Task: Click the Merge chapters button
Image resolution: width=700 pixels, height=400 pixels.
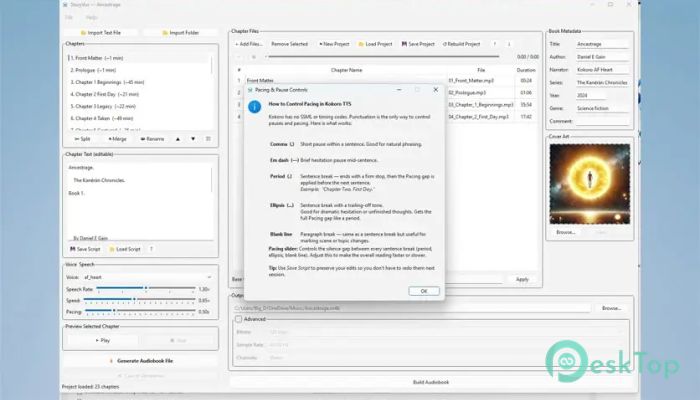Action: coord(117,139)
